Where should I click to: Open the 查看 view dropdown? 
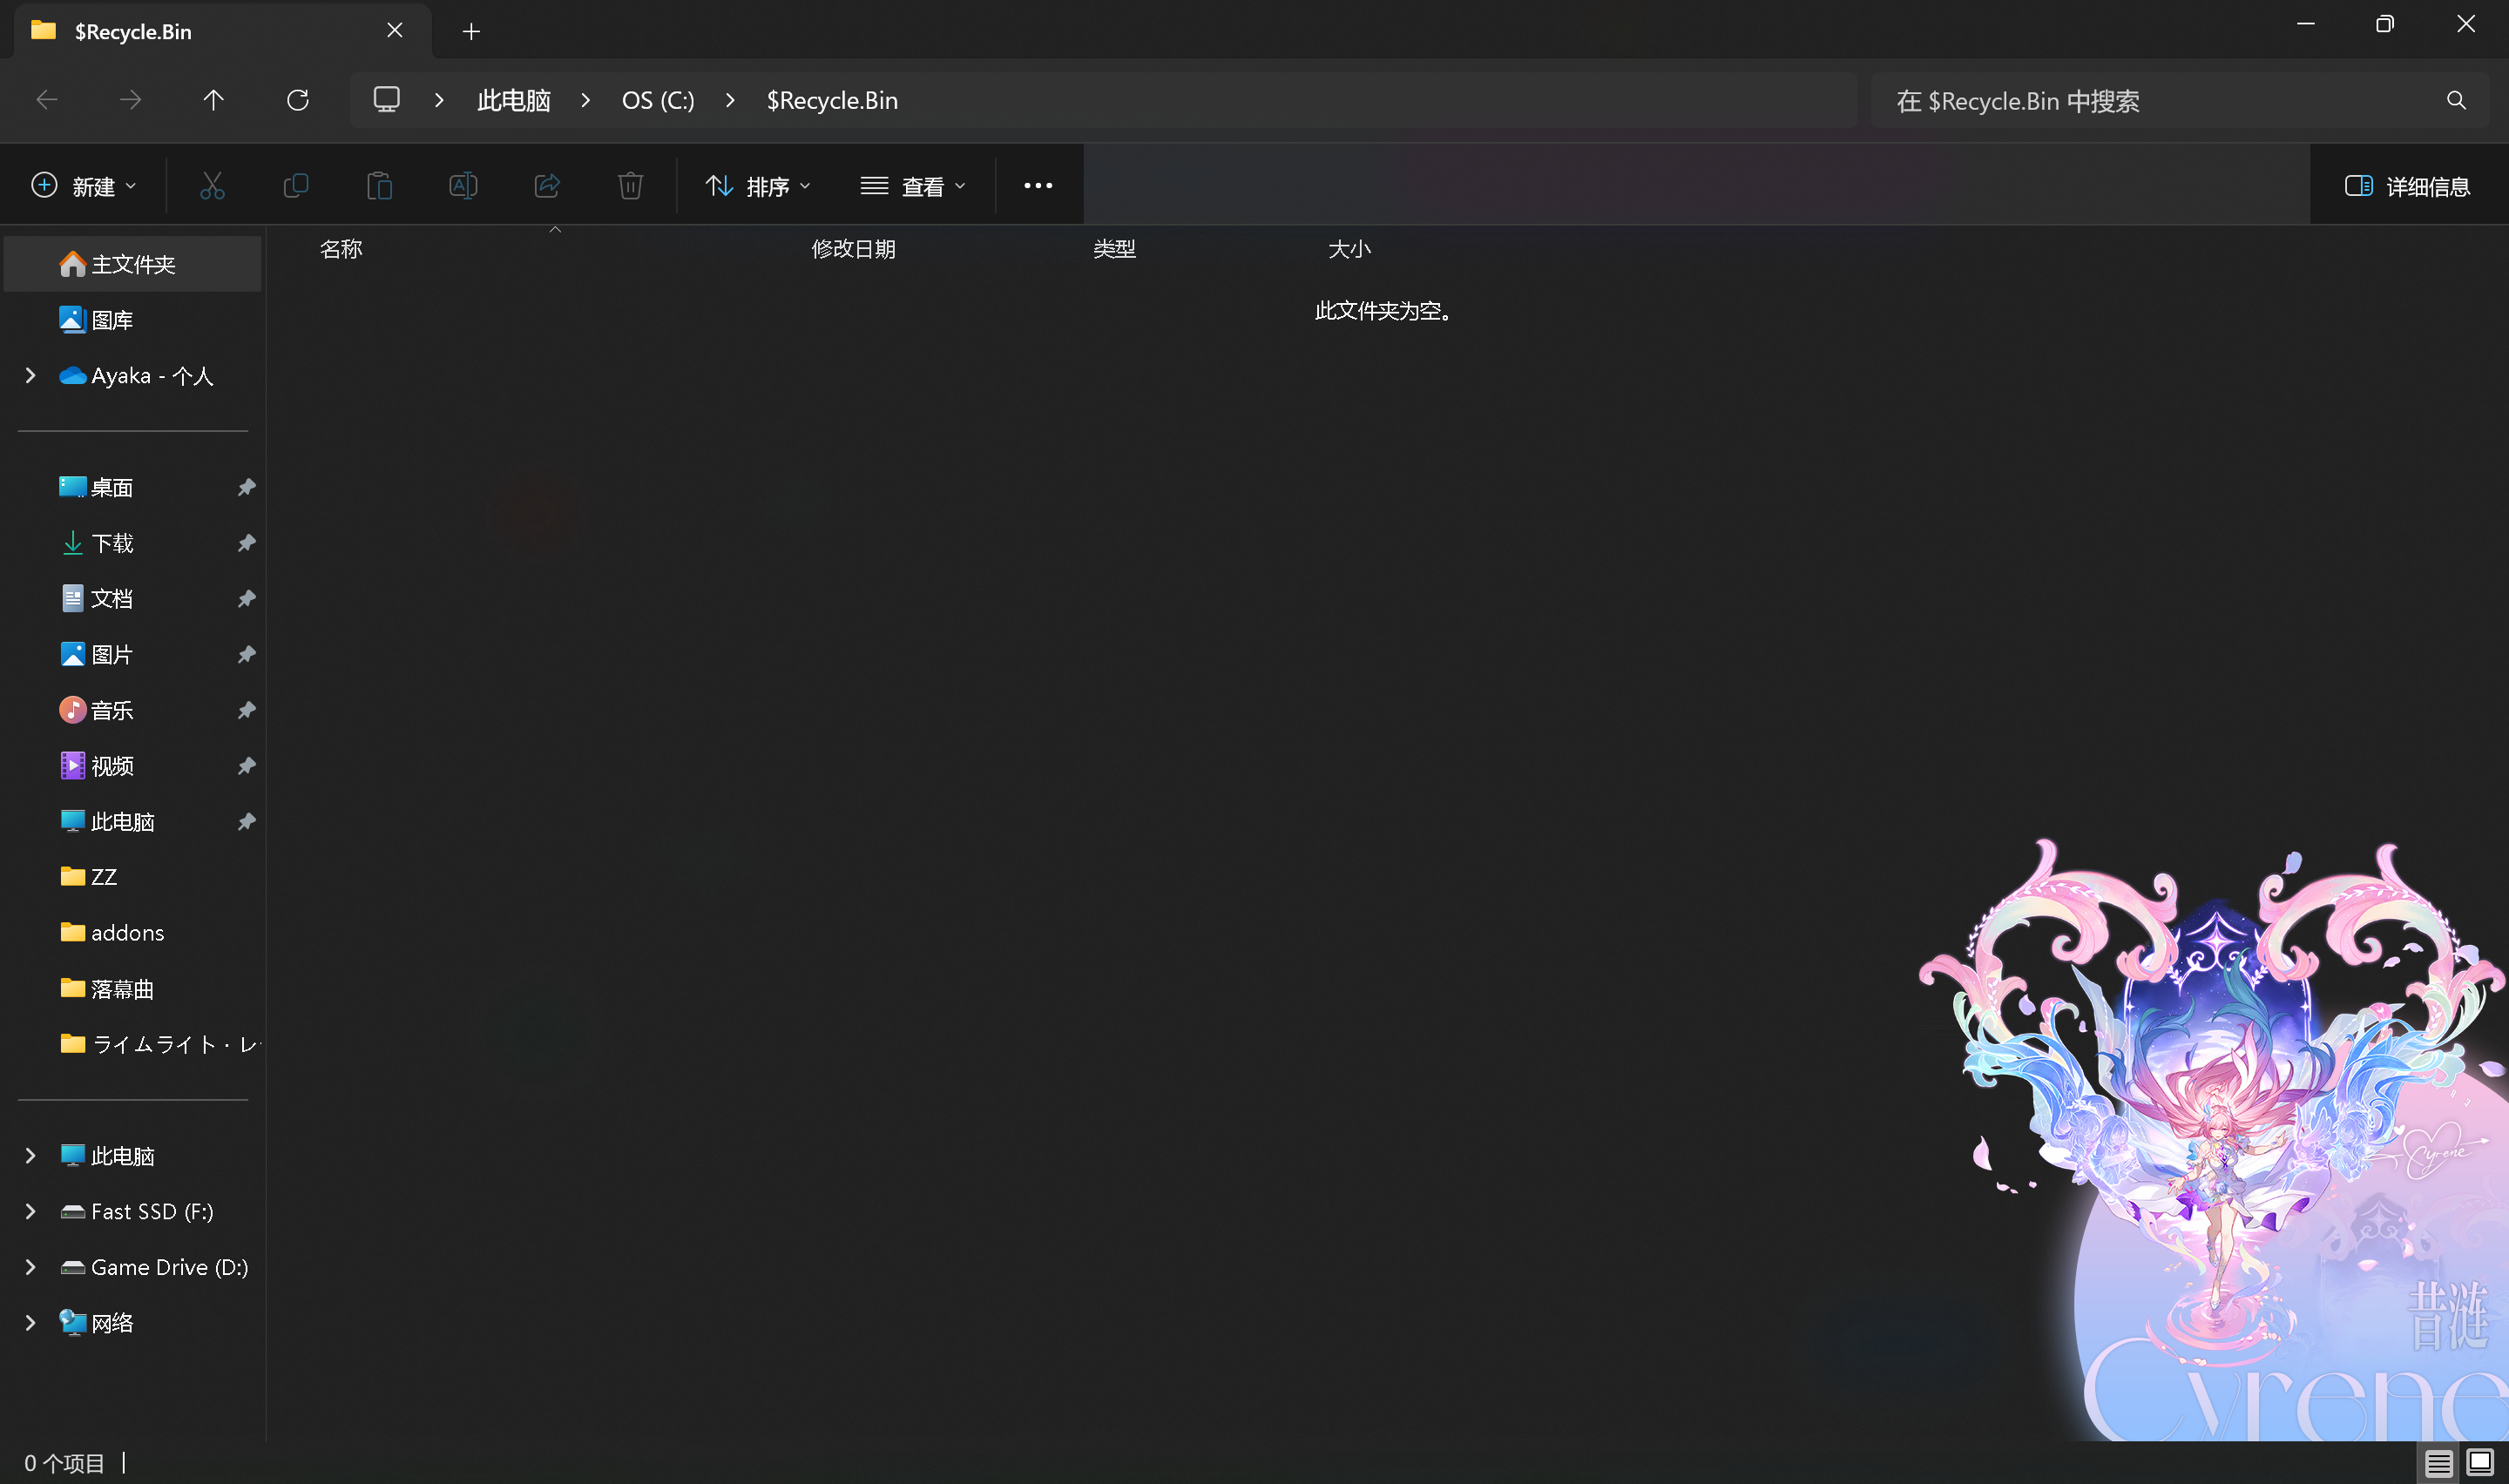coord(913,186)
